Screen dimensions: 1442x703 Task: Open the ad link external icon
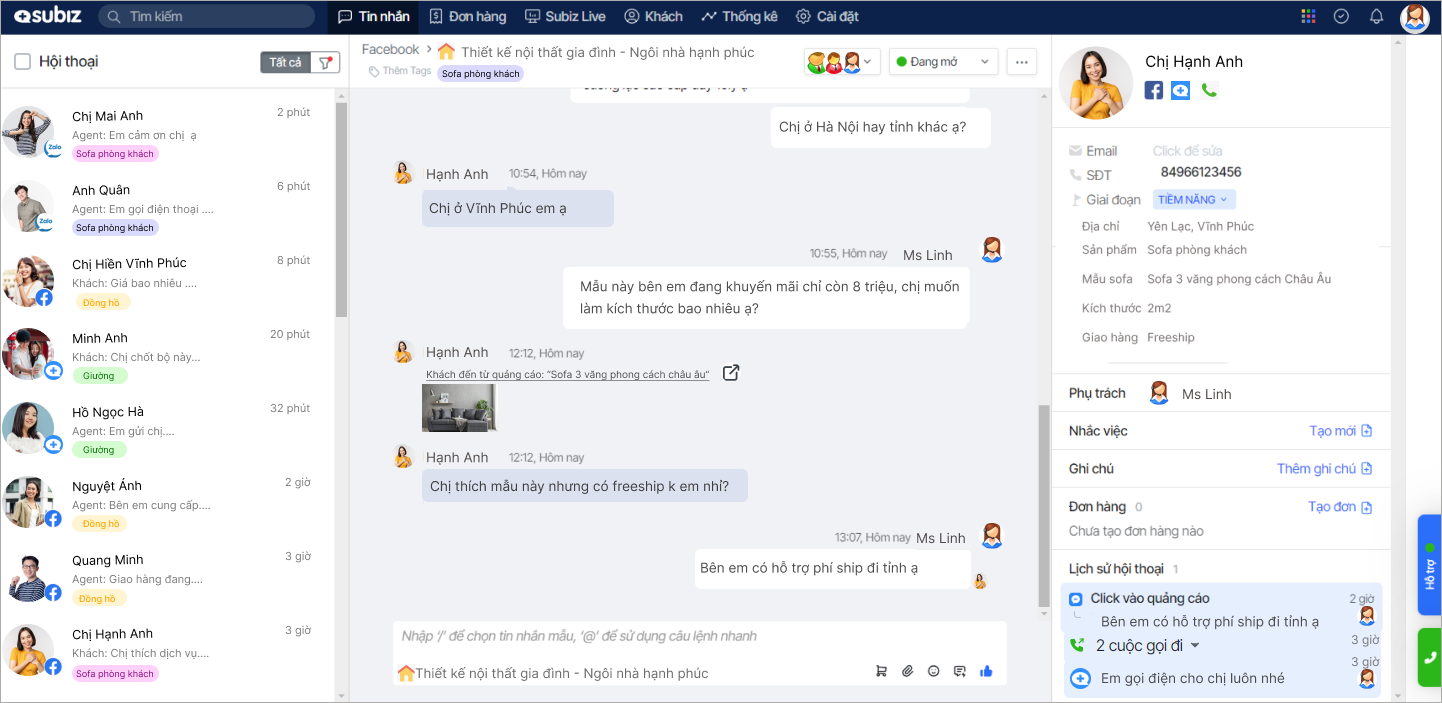(x=731, y=373)
